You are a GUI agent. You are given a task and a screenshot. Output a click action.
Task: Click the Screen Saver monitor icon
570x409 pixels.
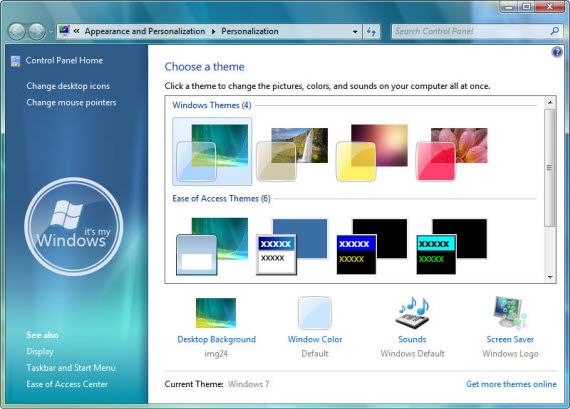pos(510,313)
